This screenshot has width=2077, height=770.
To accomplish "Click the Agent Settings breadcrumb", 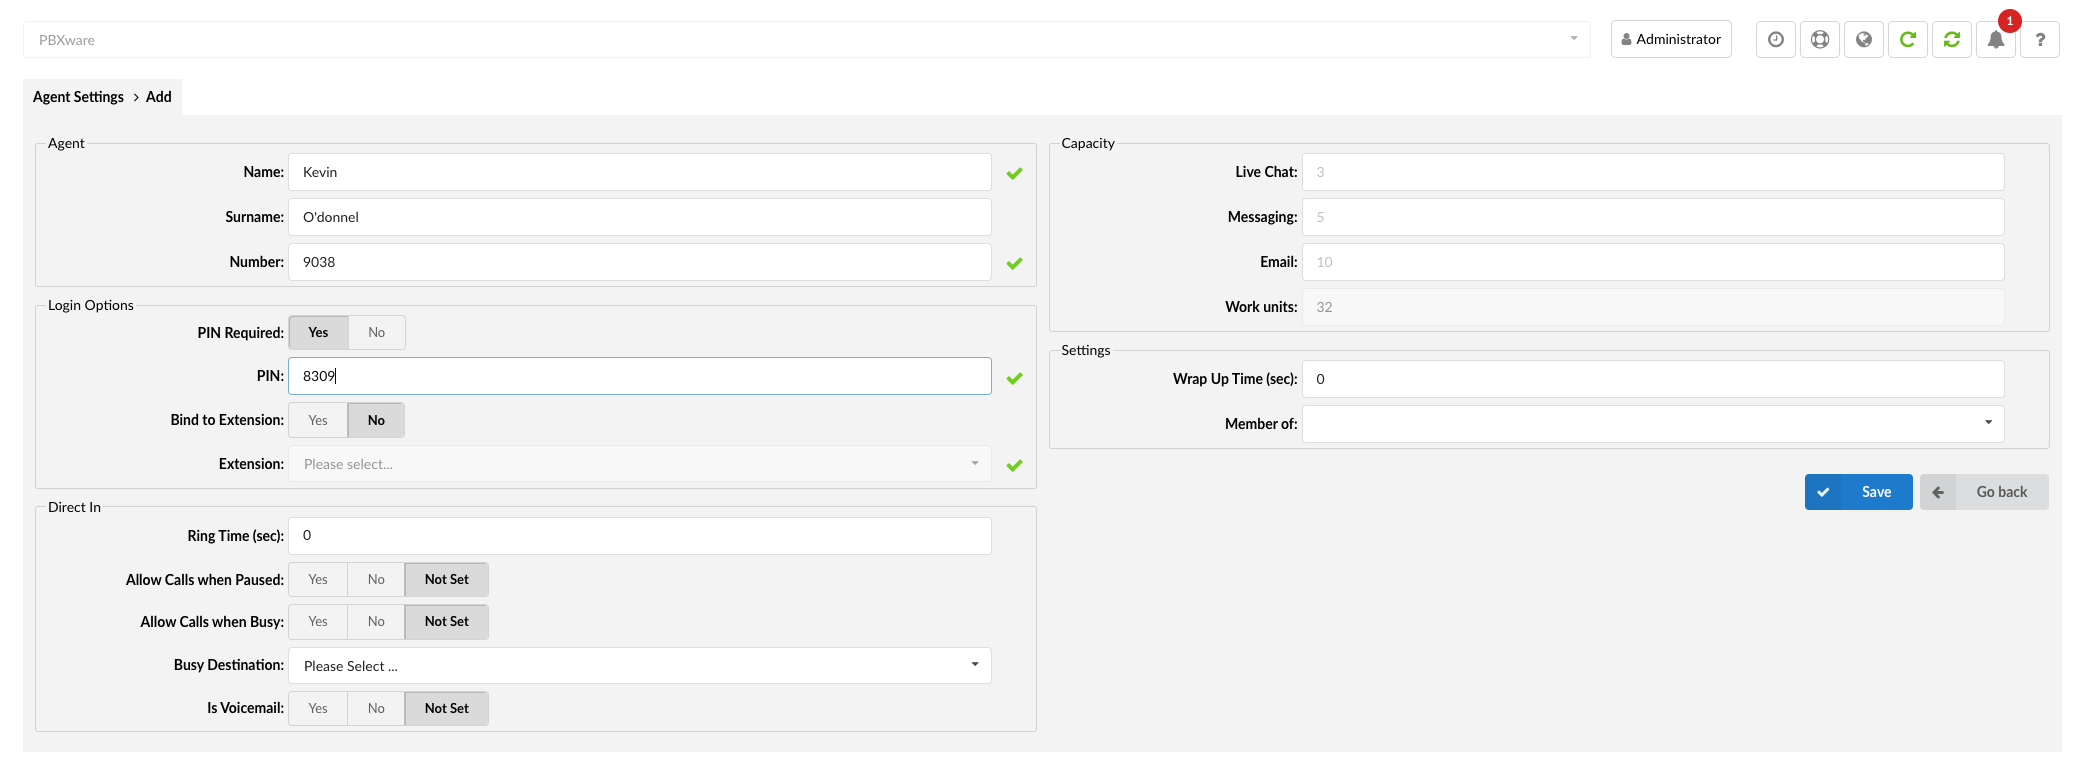I will click(x=78, y=97).
